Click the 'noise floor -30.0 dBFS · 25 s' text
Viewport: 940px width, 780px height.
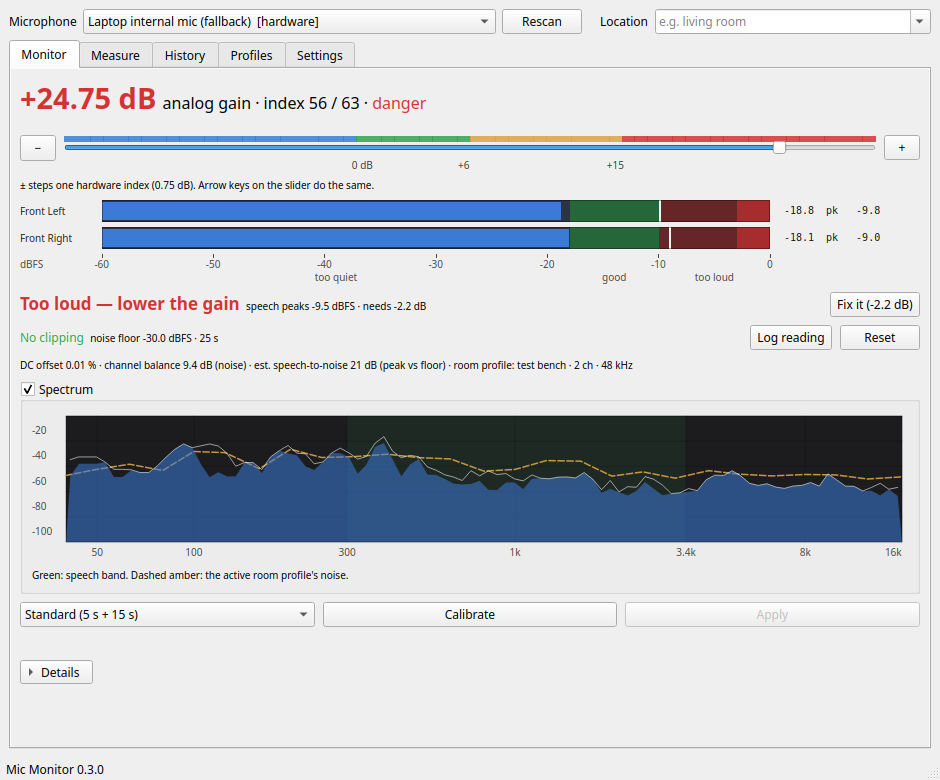coord(154,338)
